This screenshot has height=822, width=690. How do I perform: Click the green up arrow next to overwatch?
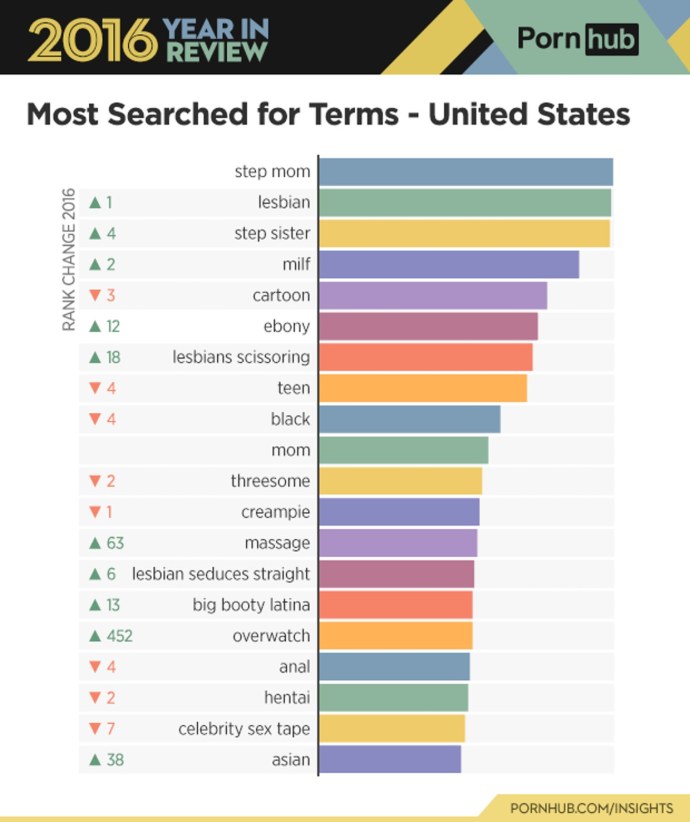click(x=95, y=636)
